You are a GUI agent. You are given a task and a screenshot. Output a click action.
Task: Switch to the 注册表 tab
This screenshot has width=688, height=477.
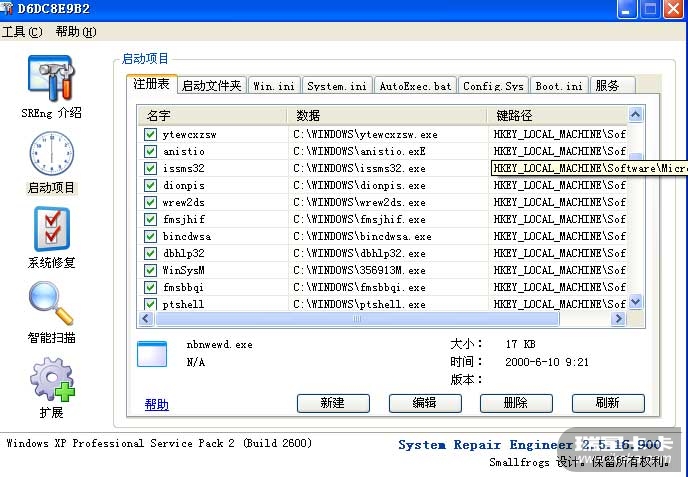pyautogui.click(x=152, y=83)
